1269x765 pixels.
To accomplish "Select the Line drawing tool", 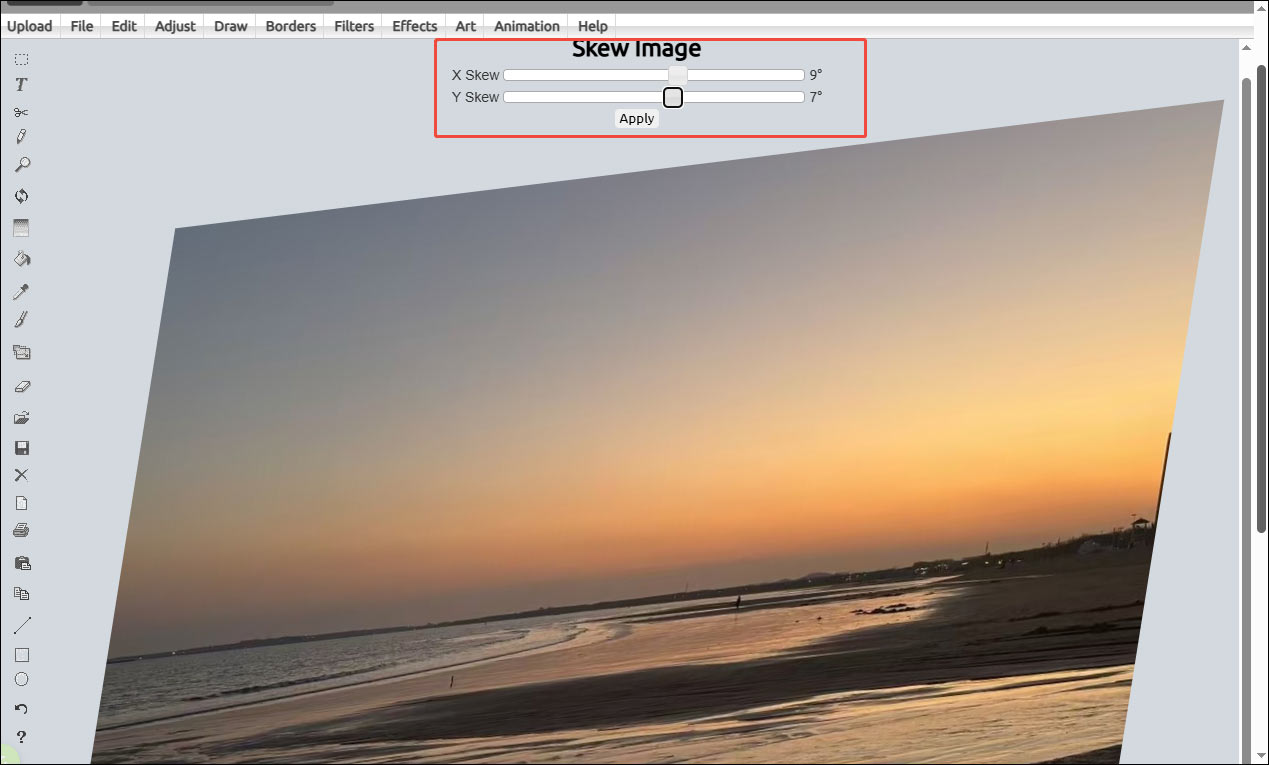I will pyautogui.click(x=21, y=624).
